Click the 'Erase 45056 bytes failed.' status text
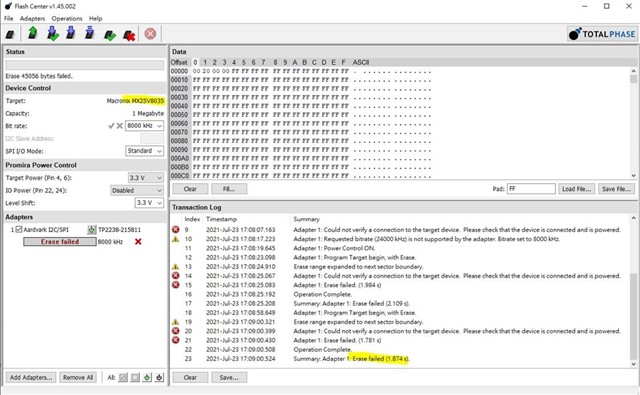 pos(39,76)
